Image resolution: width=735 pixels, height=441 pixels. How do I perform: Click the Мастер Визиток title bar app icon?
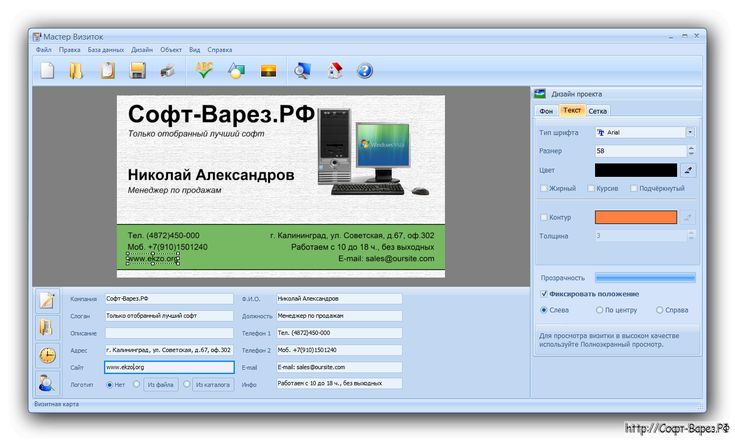point(37,37)
